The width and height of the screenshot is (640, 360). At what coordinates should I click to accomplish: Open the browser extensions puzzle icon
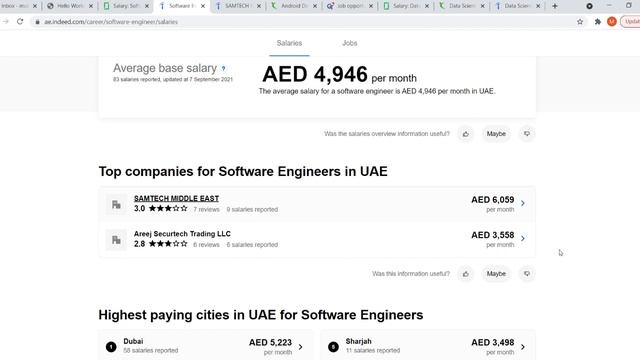598,22
